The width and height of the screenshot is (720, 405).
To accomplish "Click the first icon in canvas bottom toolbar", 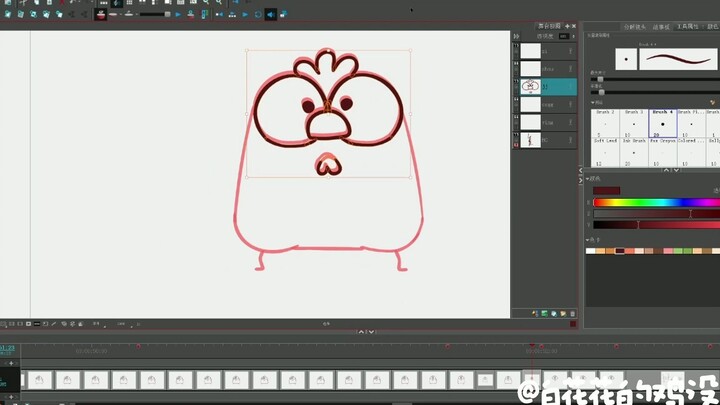I will tap(3, 324).
